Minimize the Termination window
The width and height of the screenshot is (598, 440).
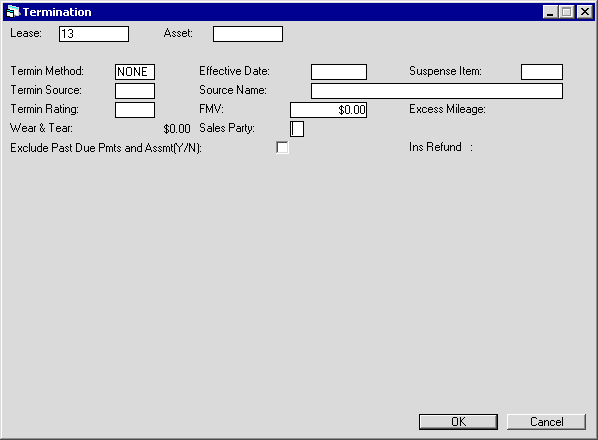click(x=550, y=12)
